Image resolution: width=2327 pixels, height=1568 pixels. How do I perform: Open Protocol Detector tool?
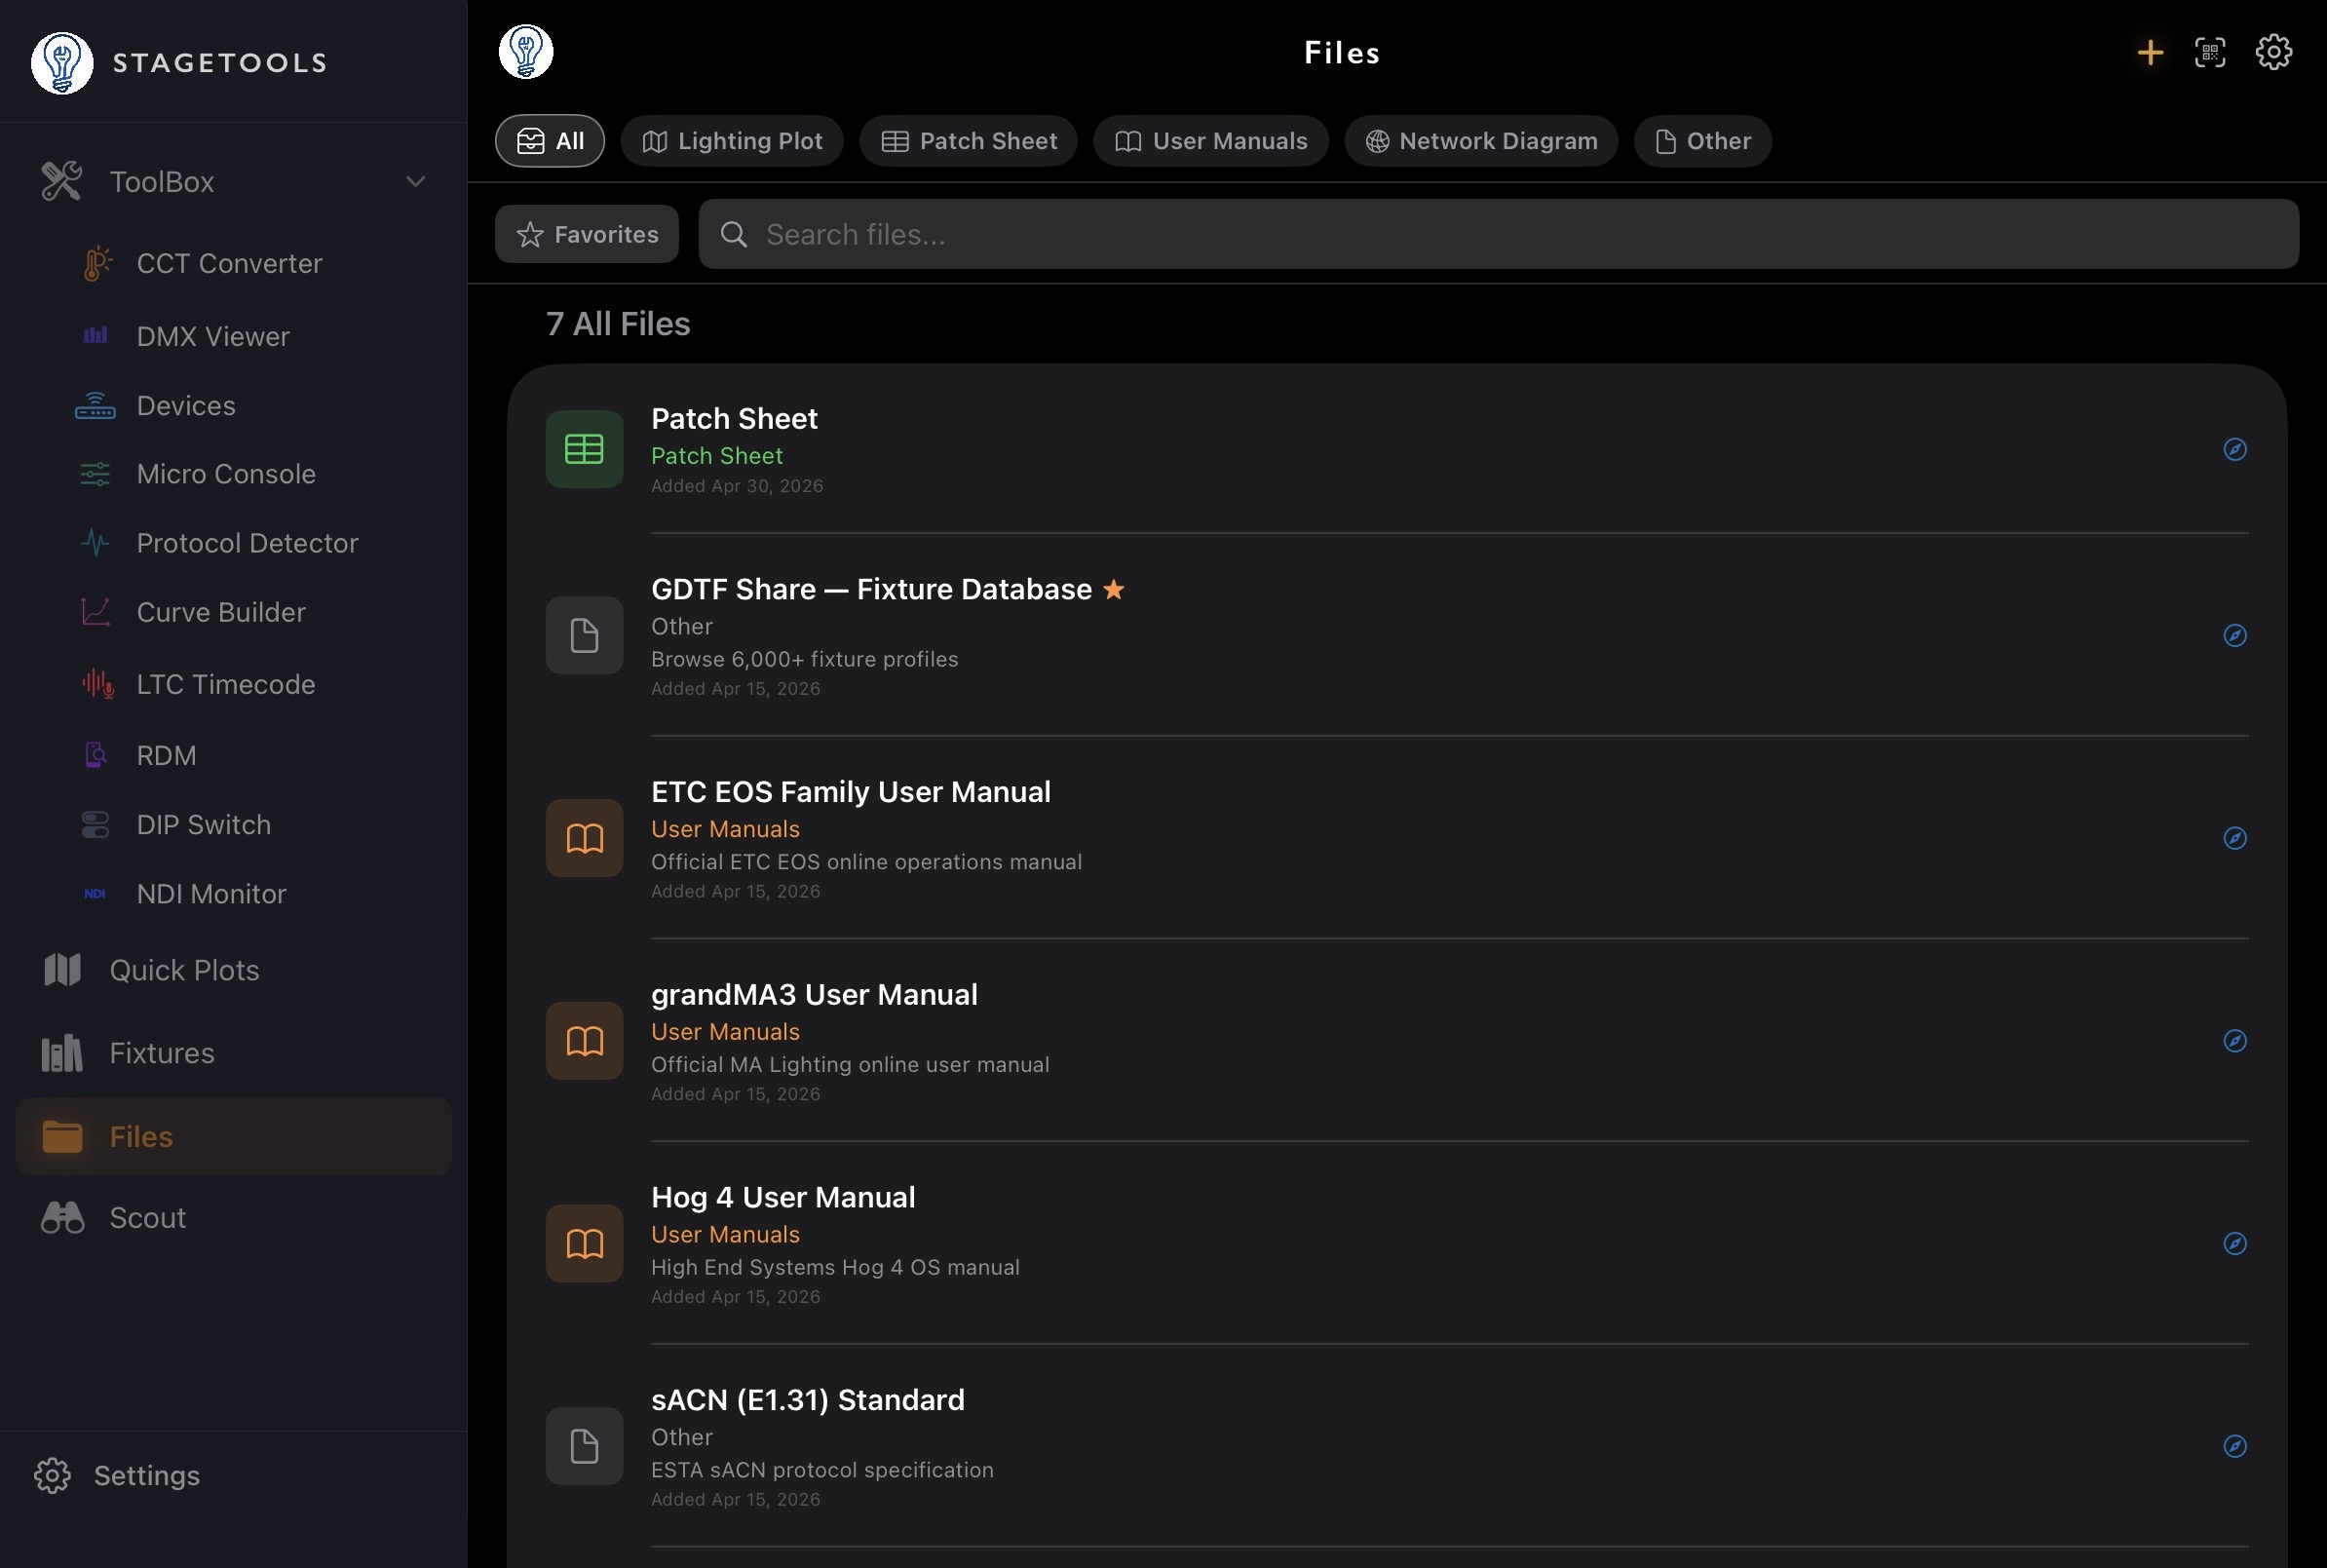click(x=247, y=543)
